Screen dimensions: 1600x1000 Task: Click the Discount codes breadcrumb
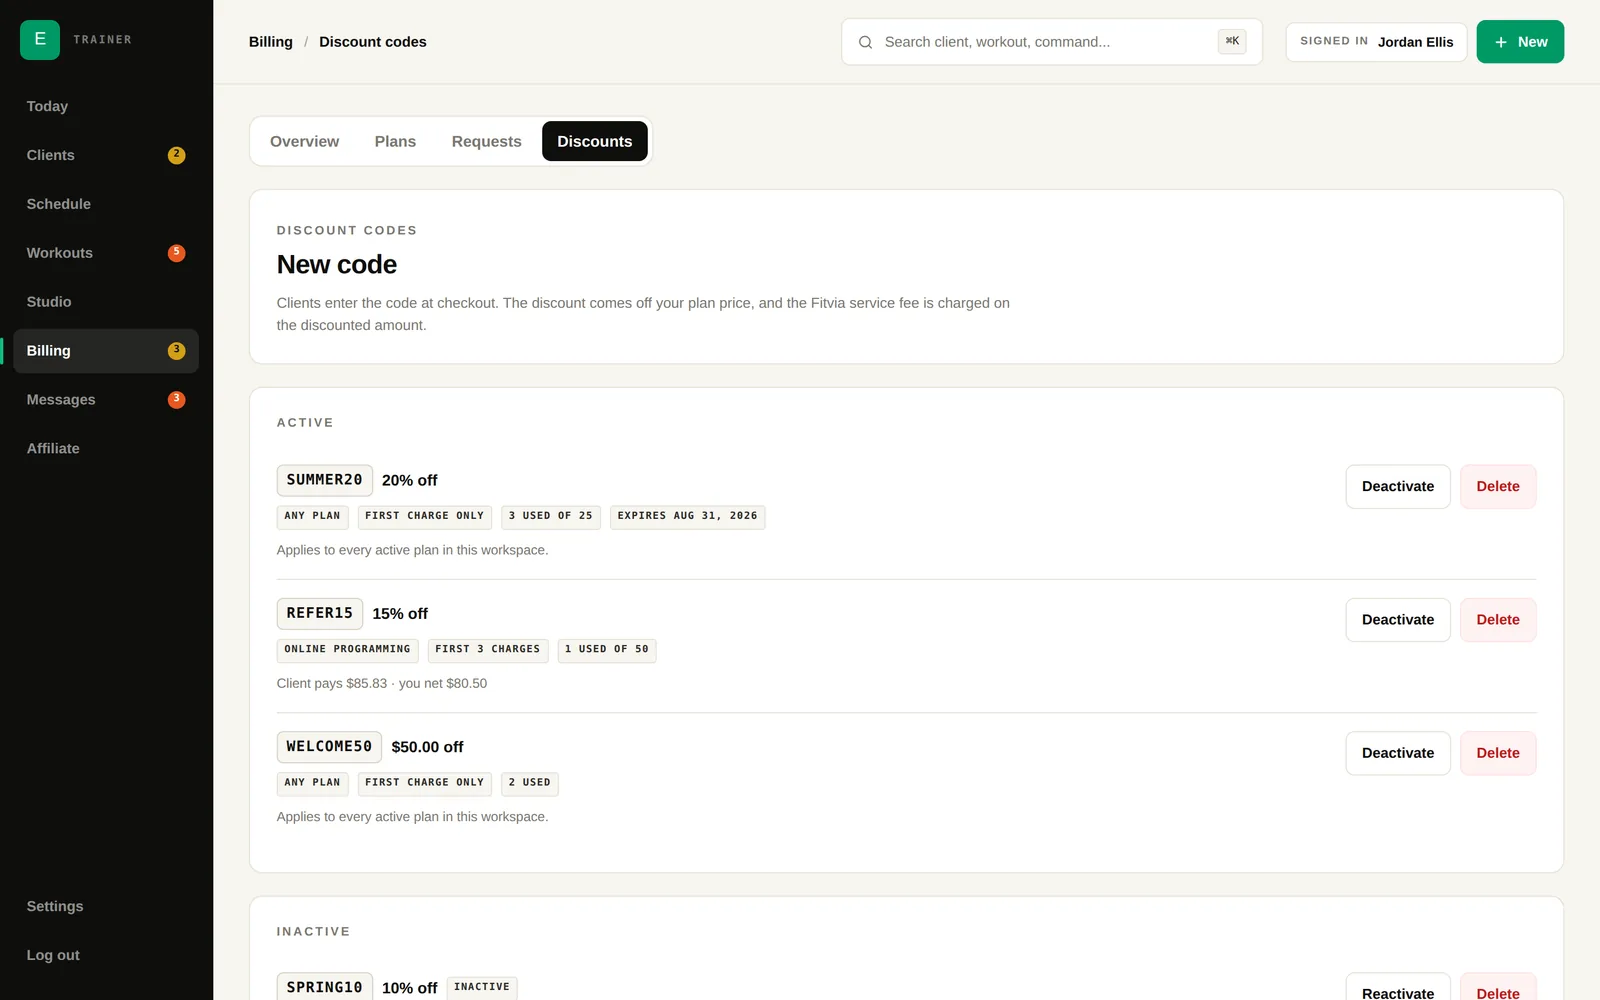(x=373, y=42)
